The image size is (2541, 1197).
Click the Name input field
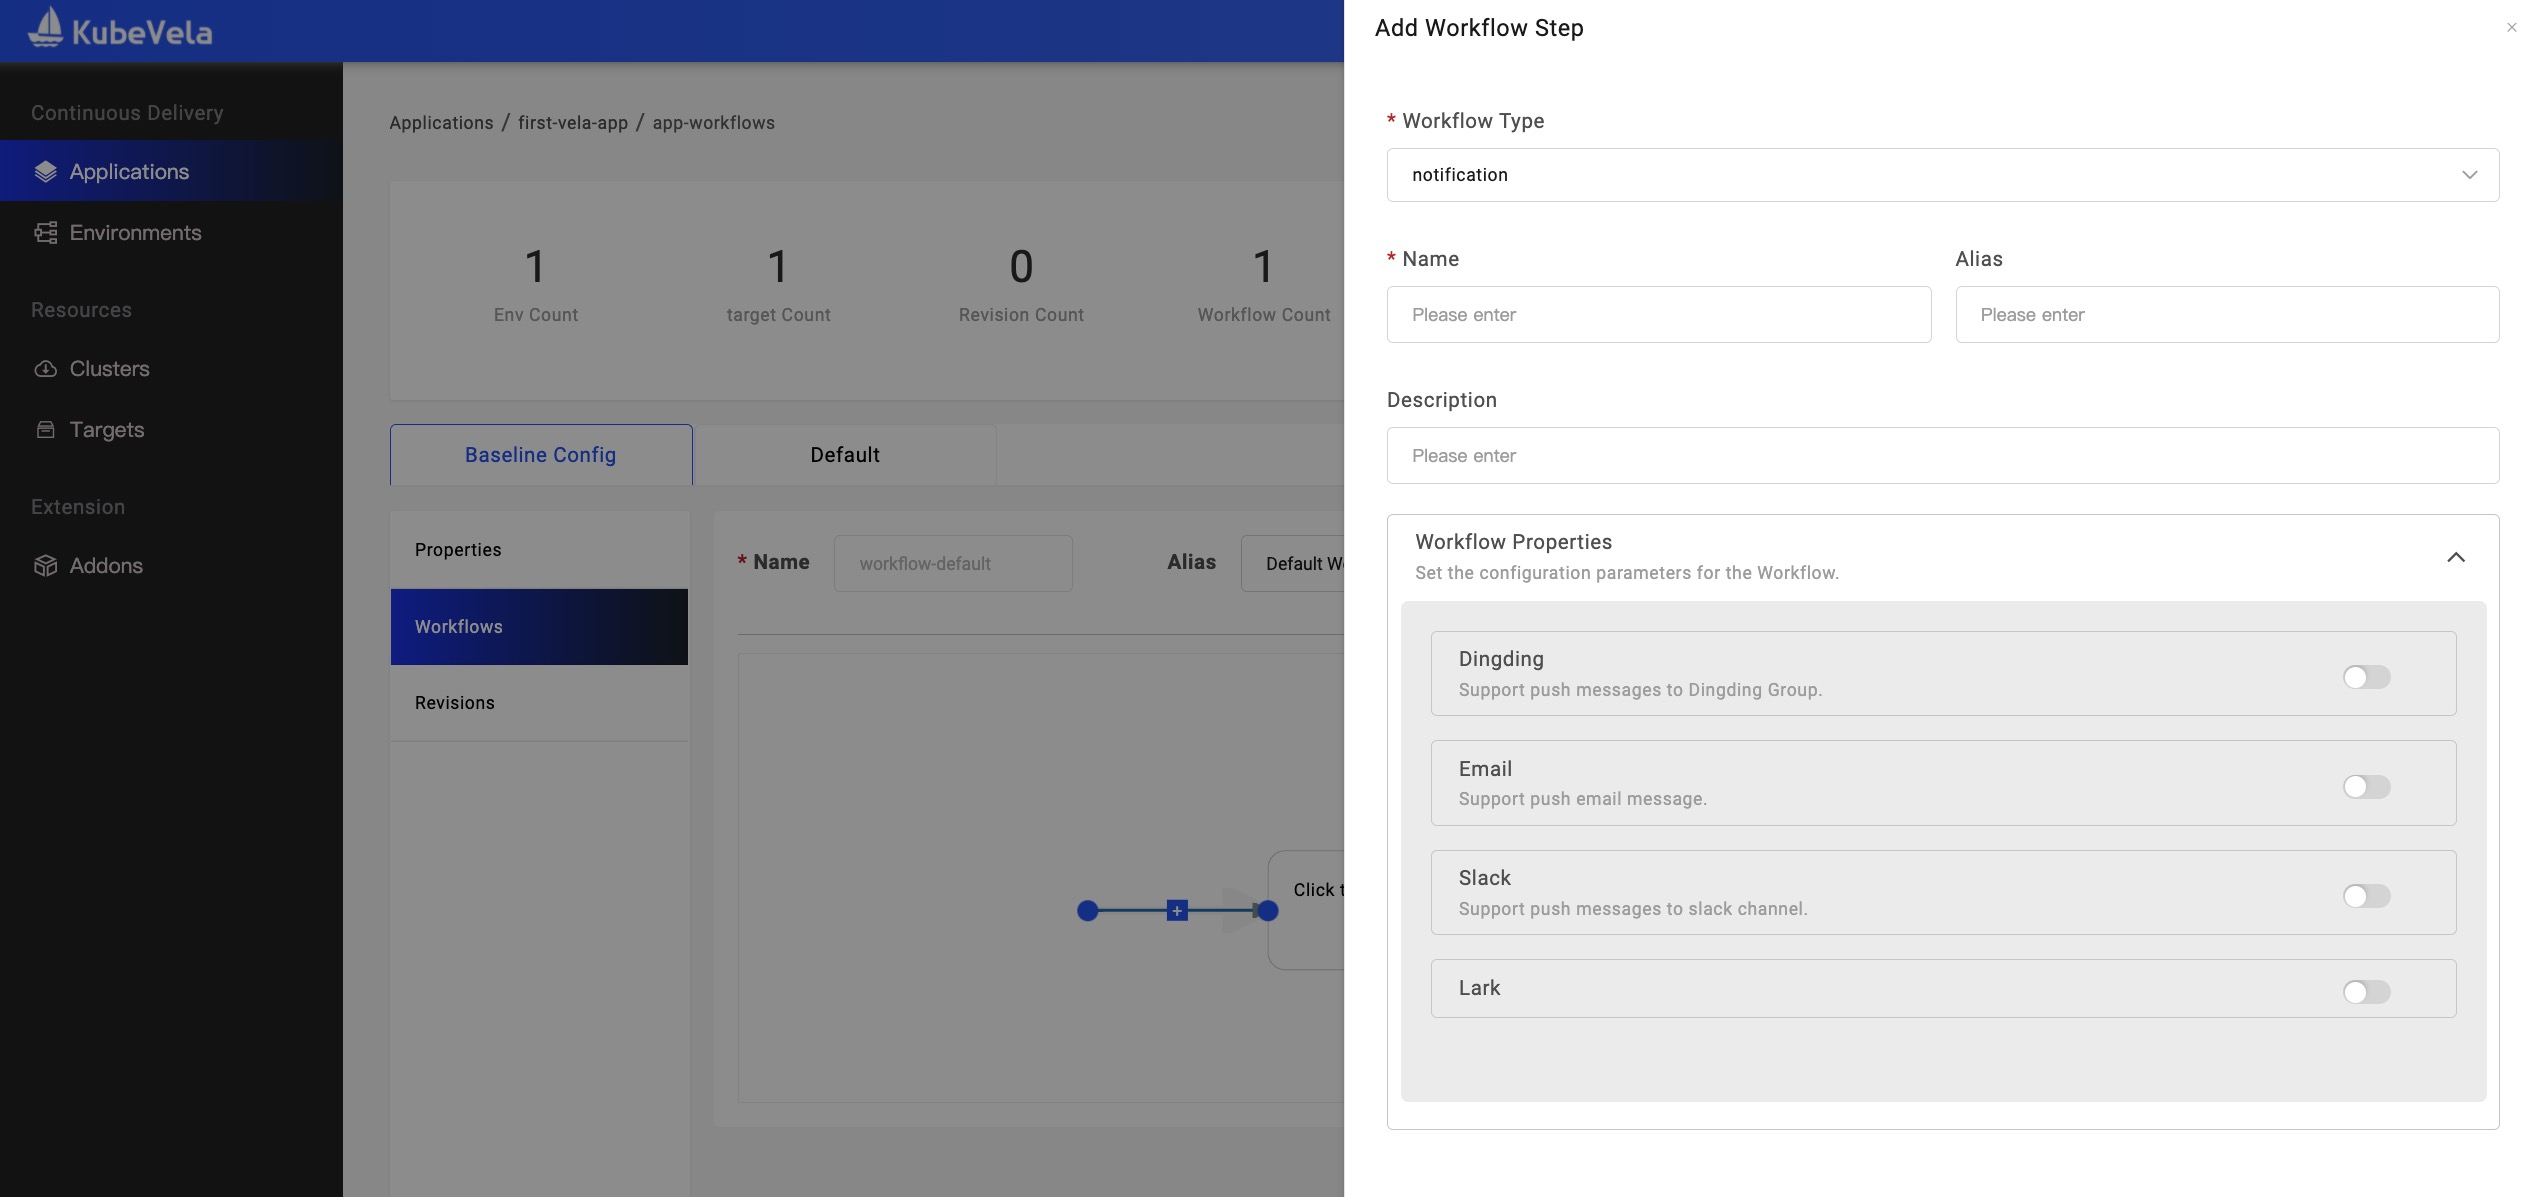(x=1658, y=313)
